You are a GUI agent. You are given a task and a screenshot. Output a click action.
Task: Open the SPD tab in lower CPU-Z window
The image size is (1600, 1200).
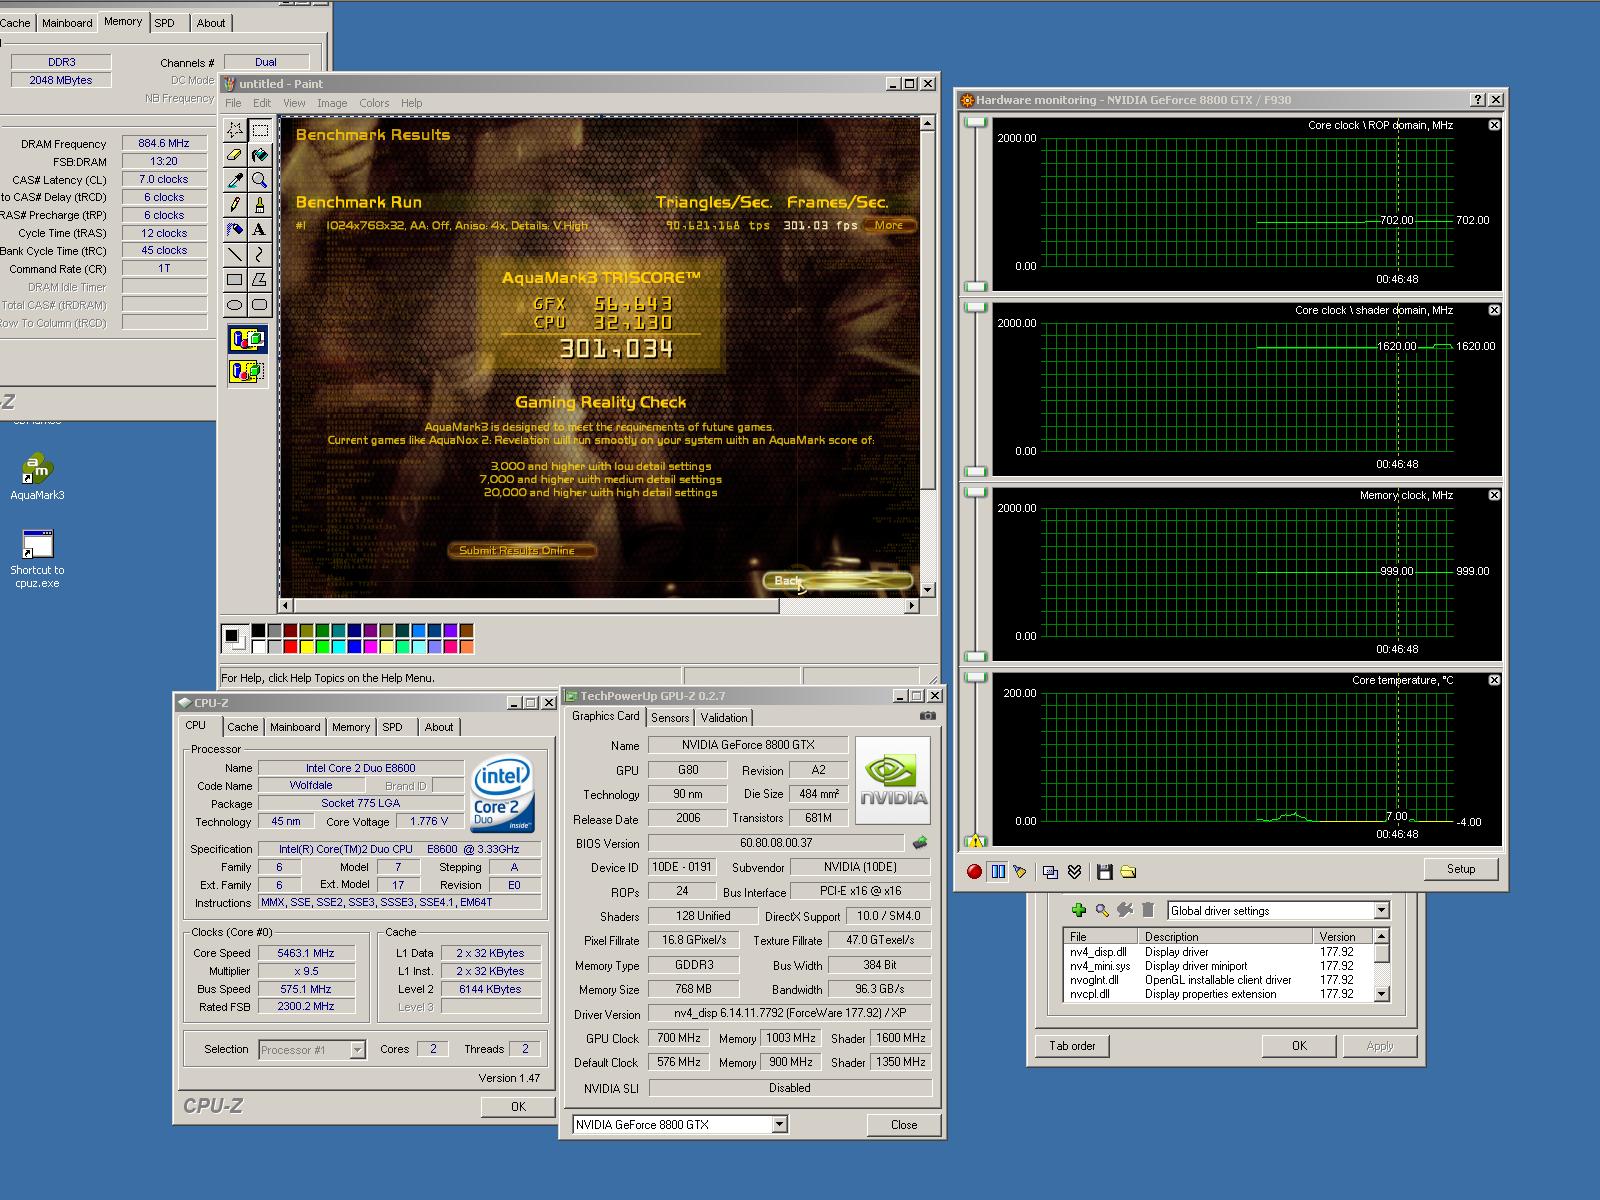(392, 727)
